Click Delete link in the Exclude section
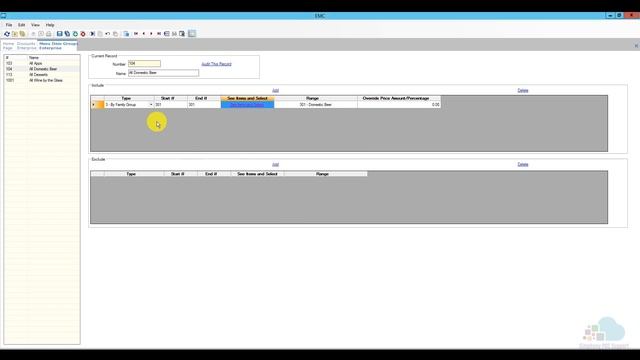640x360 pixels. [523, 164]
